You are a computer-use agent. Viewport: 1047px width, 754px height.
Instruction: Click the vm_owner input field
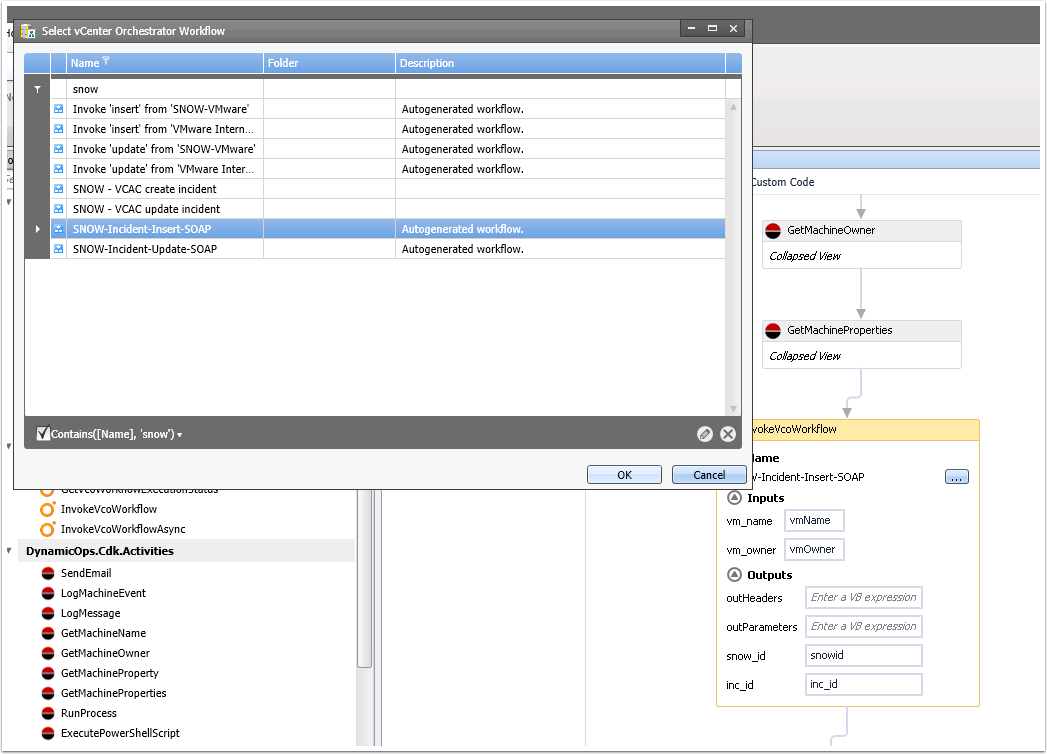tap(814, 550)
